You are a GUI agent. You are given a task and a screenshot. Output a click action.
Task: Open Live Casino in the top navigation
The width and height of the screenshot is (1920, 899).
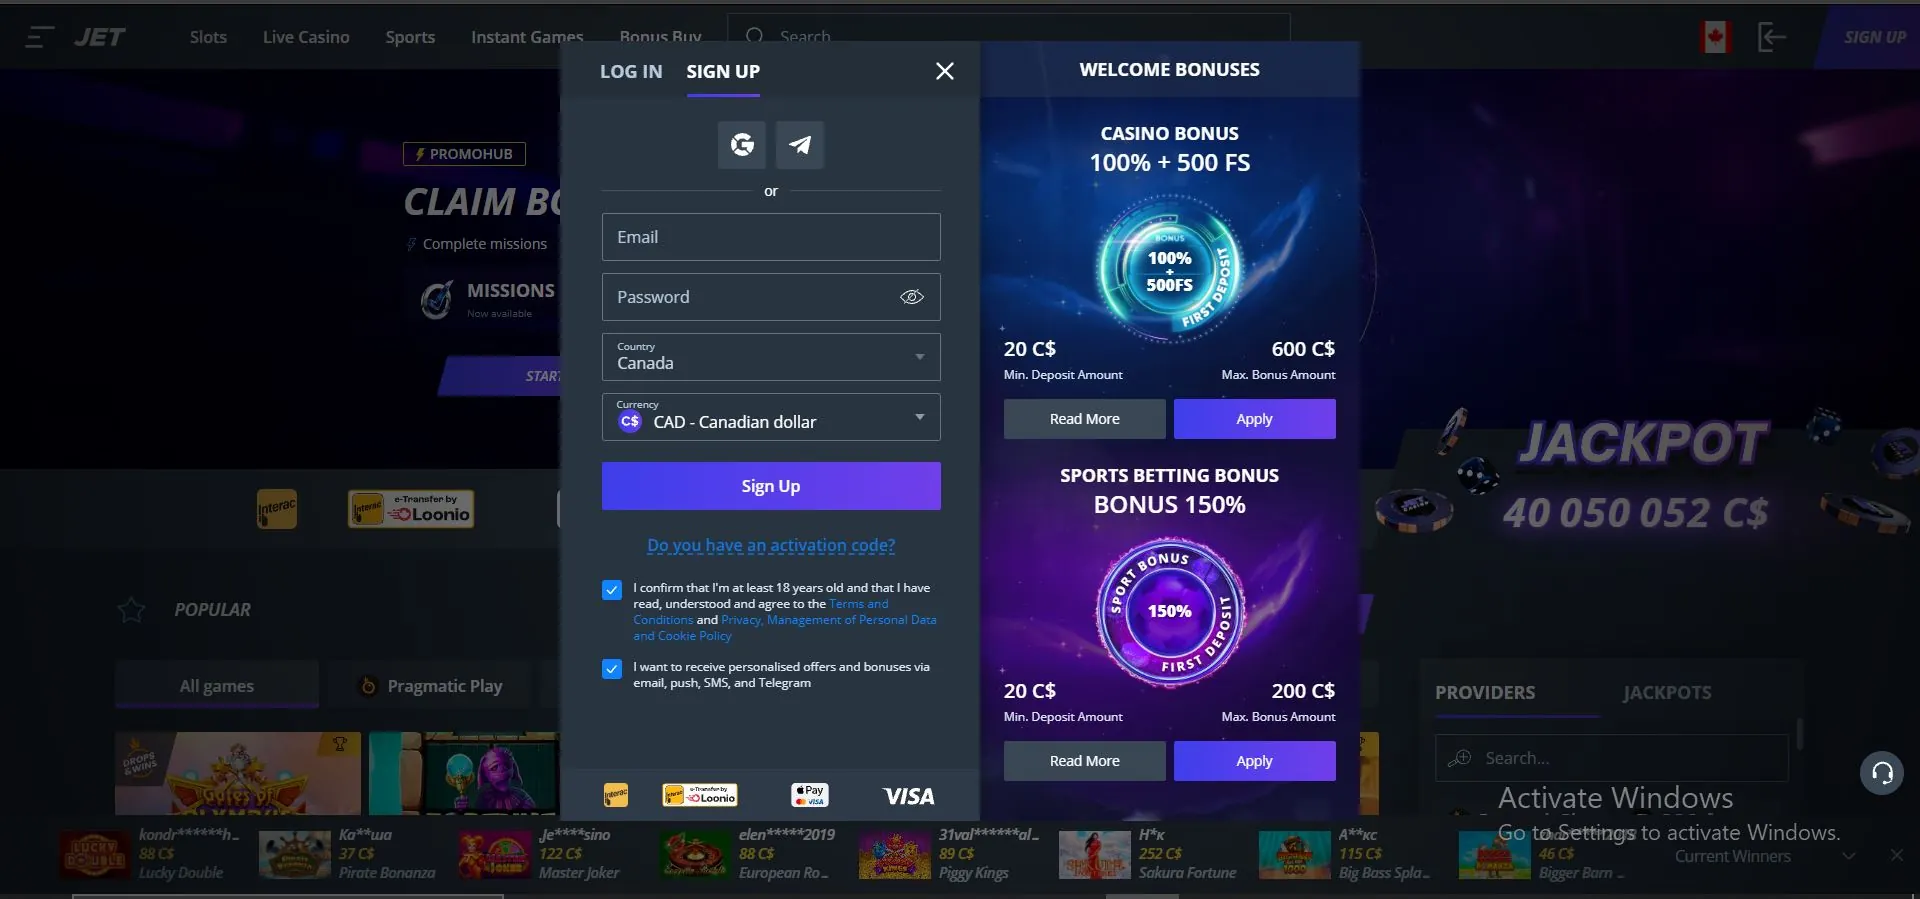306,37
